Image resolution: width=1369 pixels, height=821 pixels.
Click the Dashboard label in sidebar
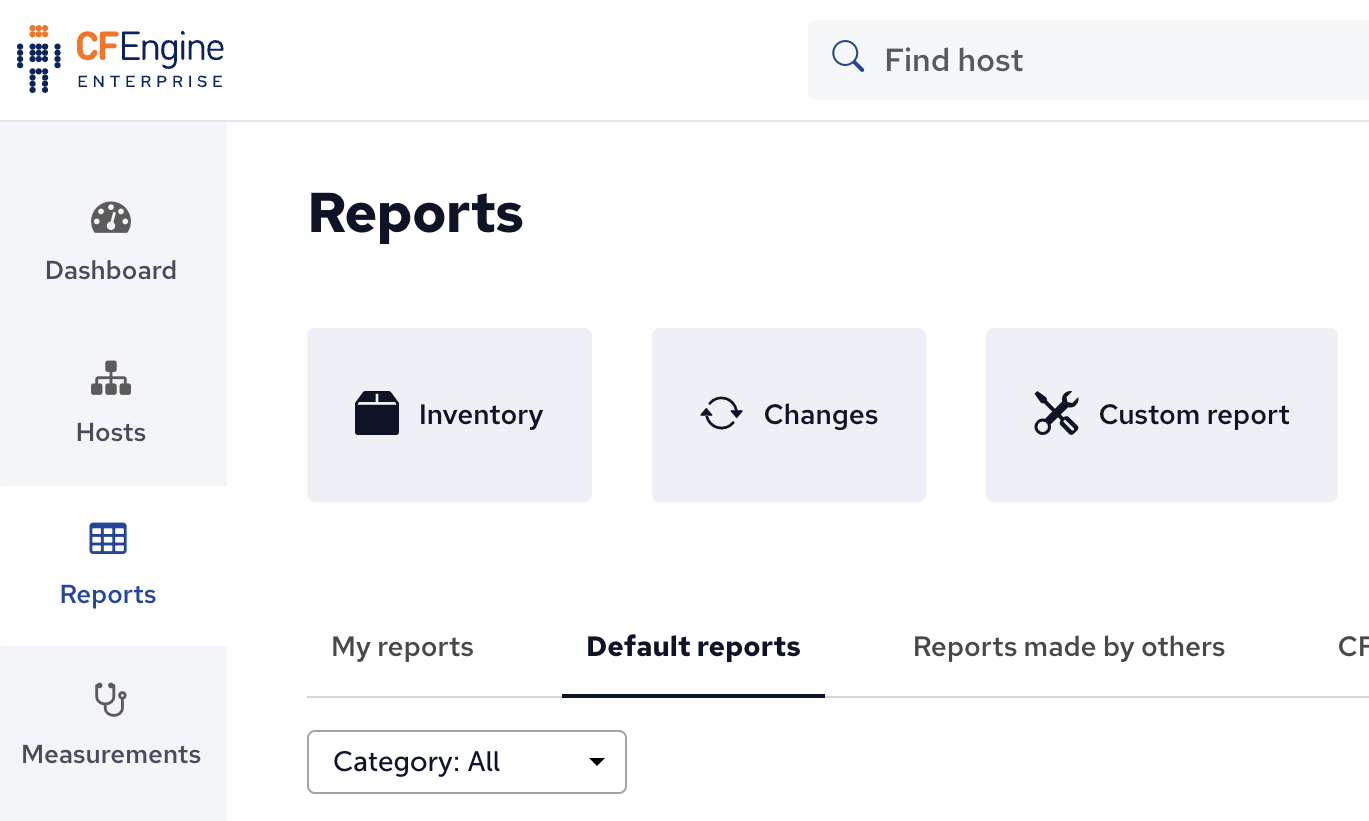[111, 270]
